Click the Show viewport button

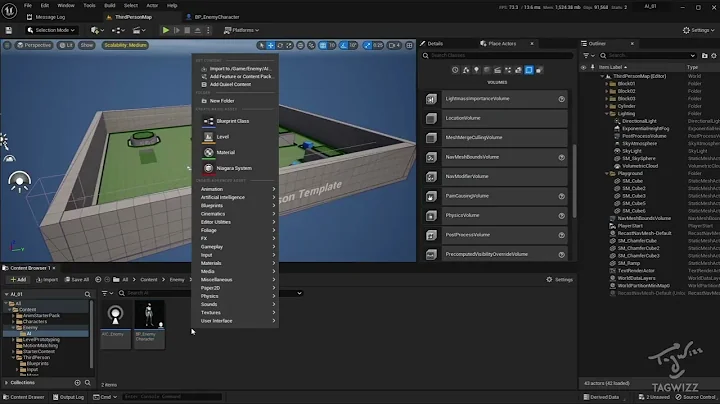click(87, 45)
